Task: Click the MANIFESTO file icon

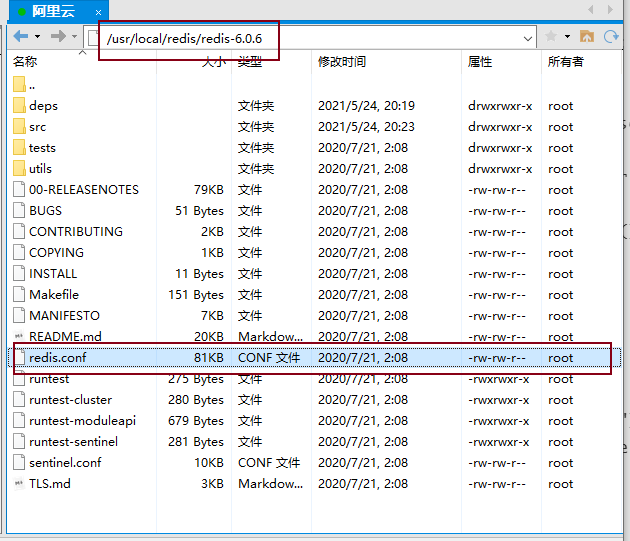Action: click(x=19, y=315)
